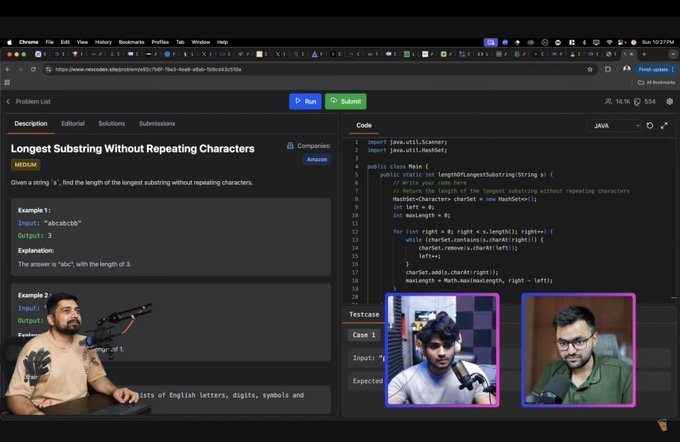
Task: Open settings gear icon
Action: (670, 101)
